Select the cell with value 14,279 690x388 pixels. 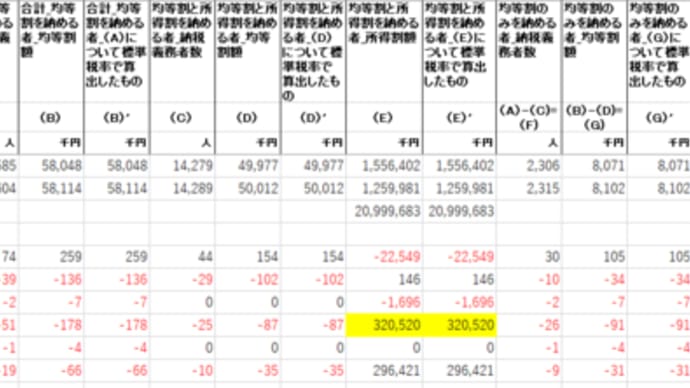pos(182,166)
